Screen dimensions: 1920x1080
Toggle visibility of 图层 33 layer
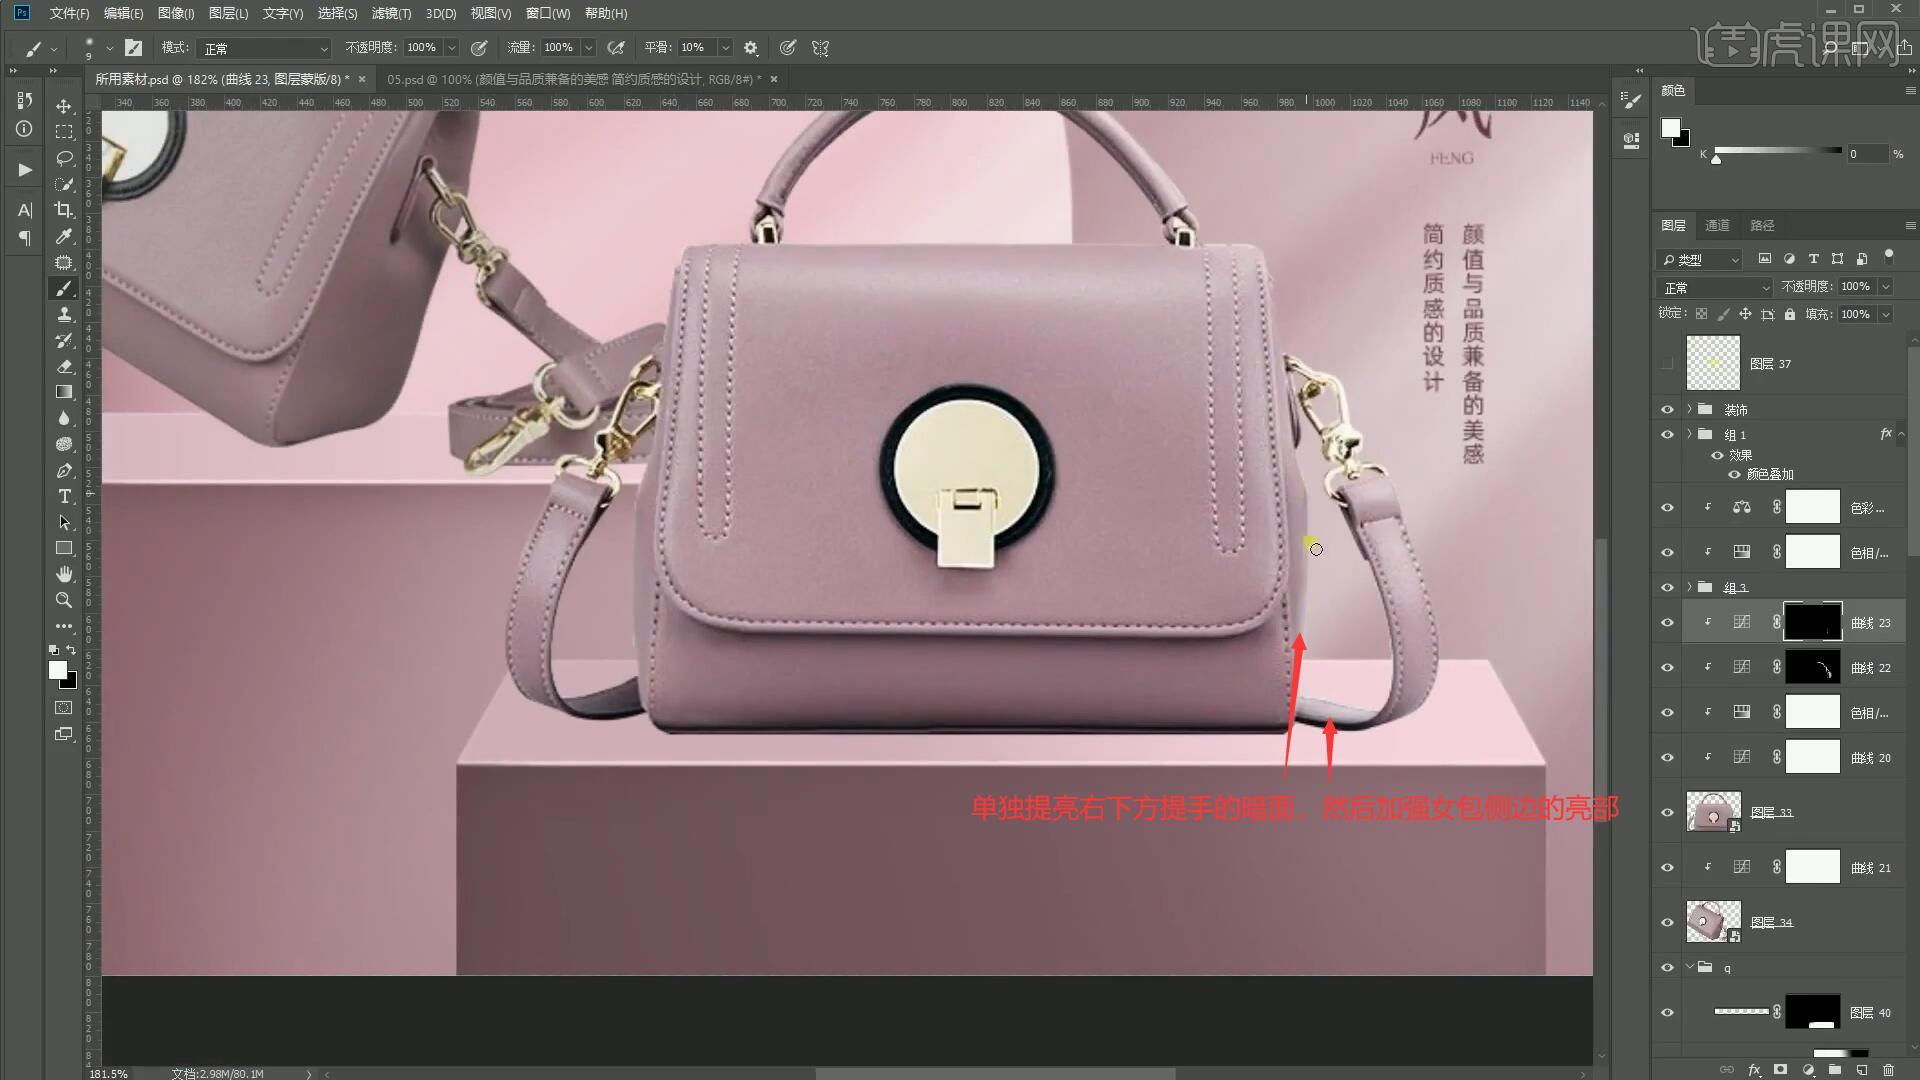(x=1667, y=812)
